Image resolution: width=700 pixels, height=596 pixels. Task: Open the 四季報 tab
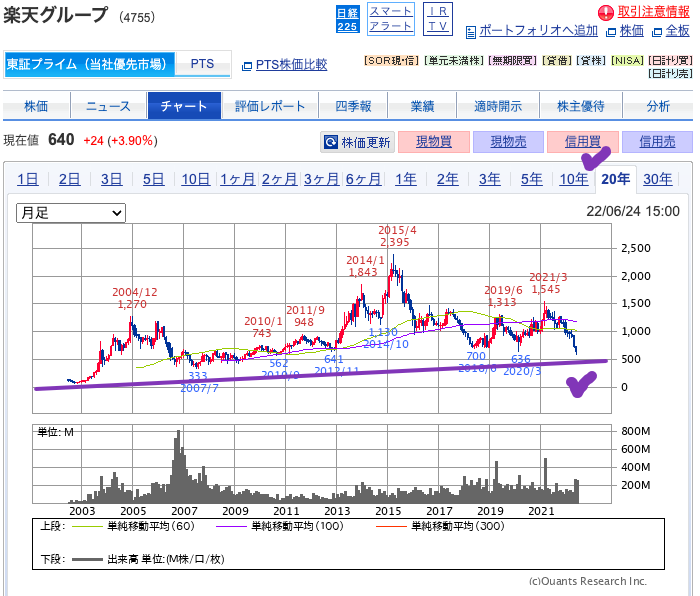353,106
